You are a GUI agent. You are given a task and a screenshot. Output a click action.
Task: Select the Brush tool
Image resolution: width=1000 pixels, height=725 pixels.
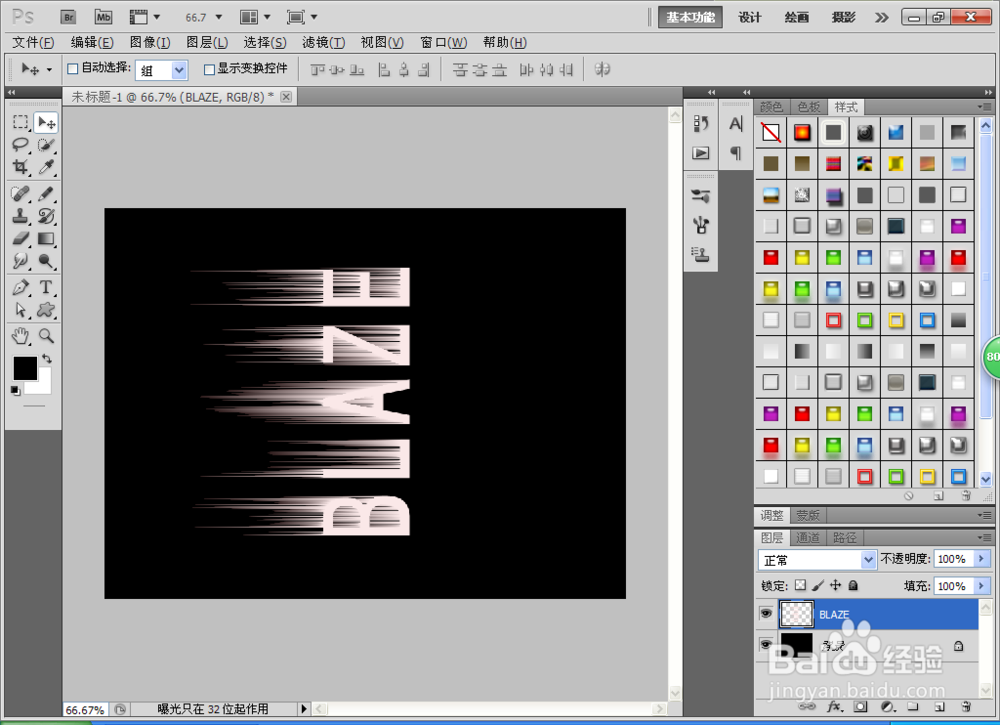click(46, 193)
